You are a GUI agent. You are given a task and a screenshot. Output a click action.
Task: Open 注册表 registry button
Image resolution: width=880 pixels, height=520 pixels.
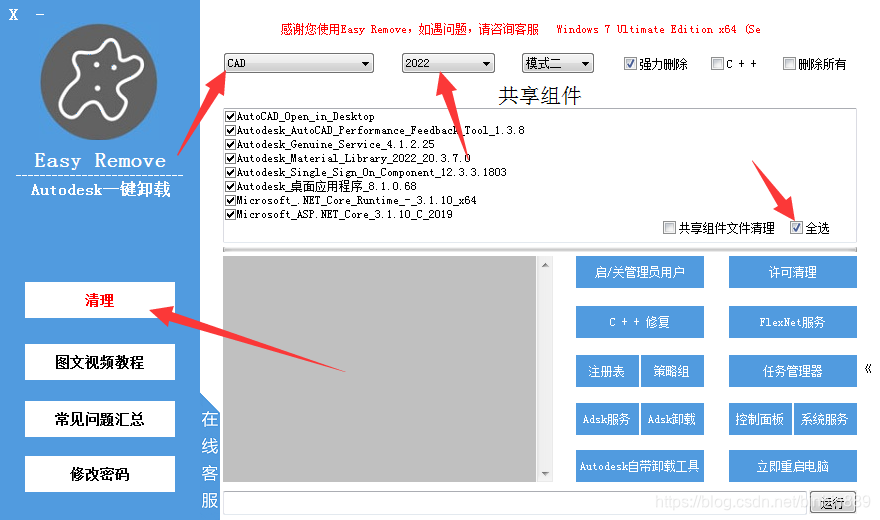pyautogui.click(x=607, y=371)
